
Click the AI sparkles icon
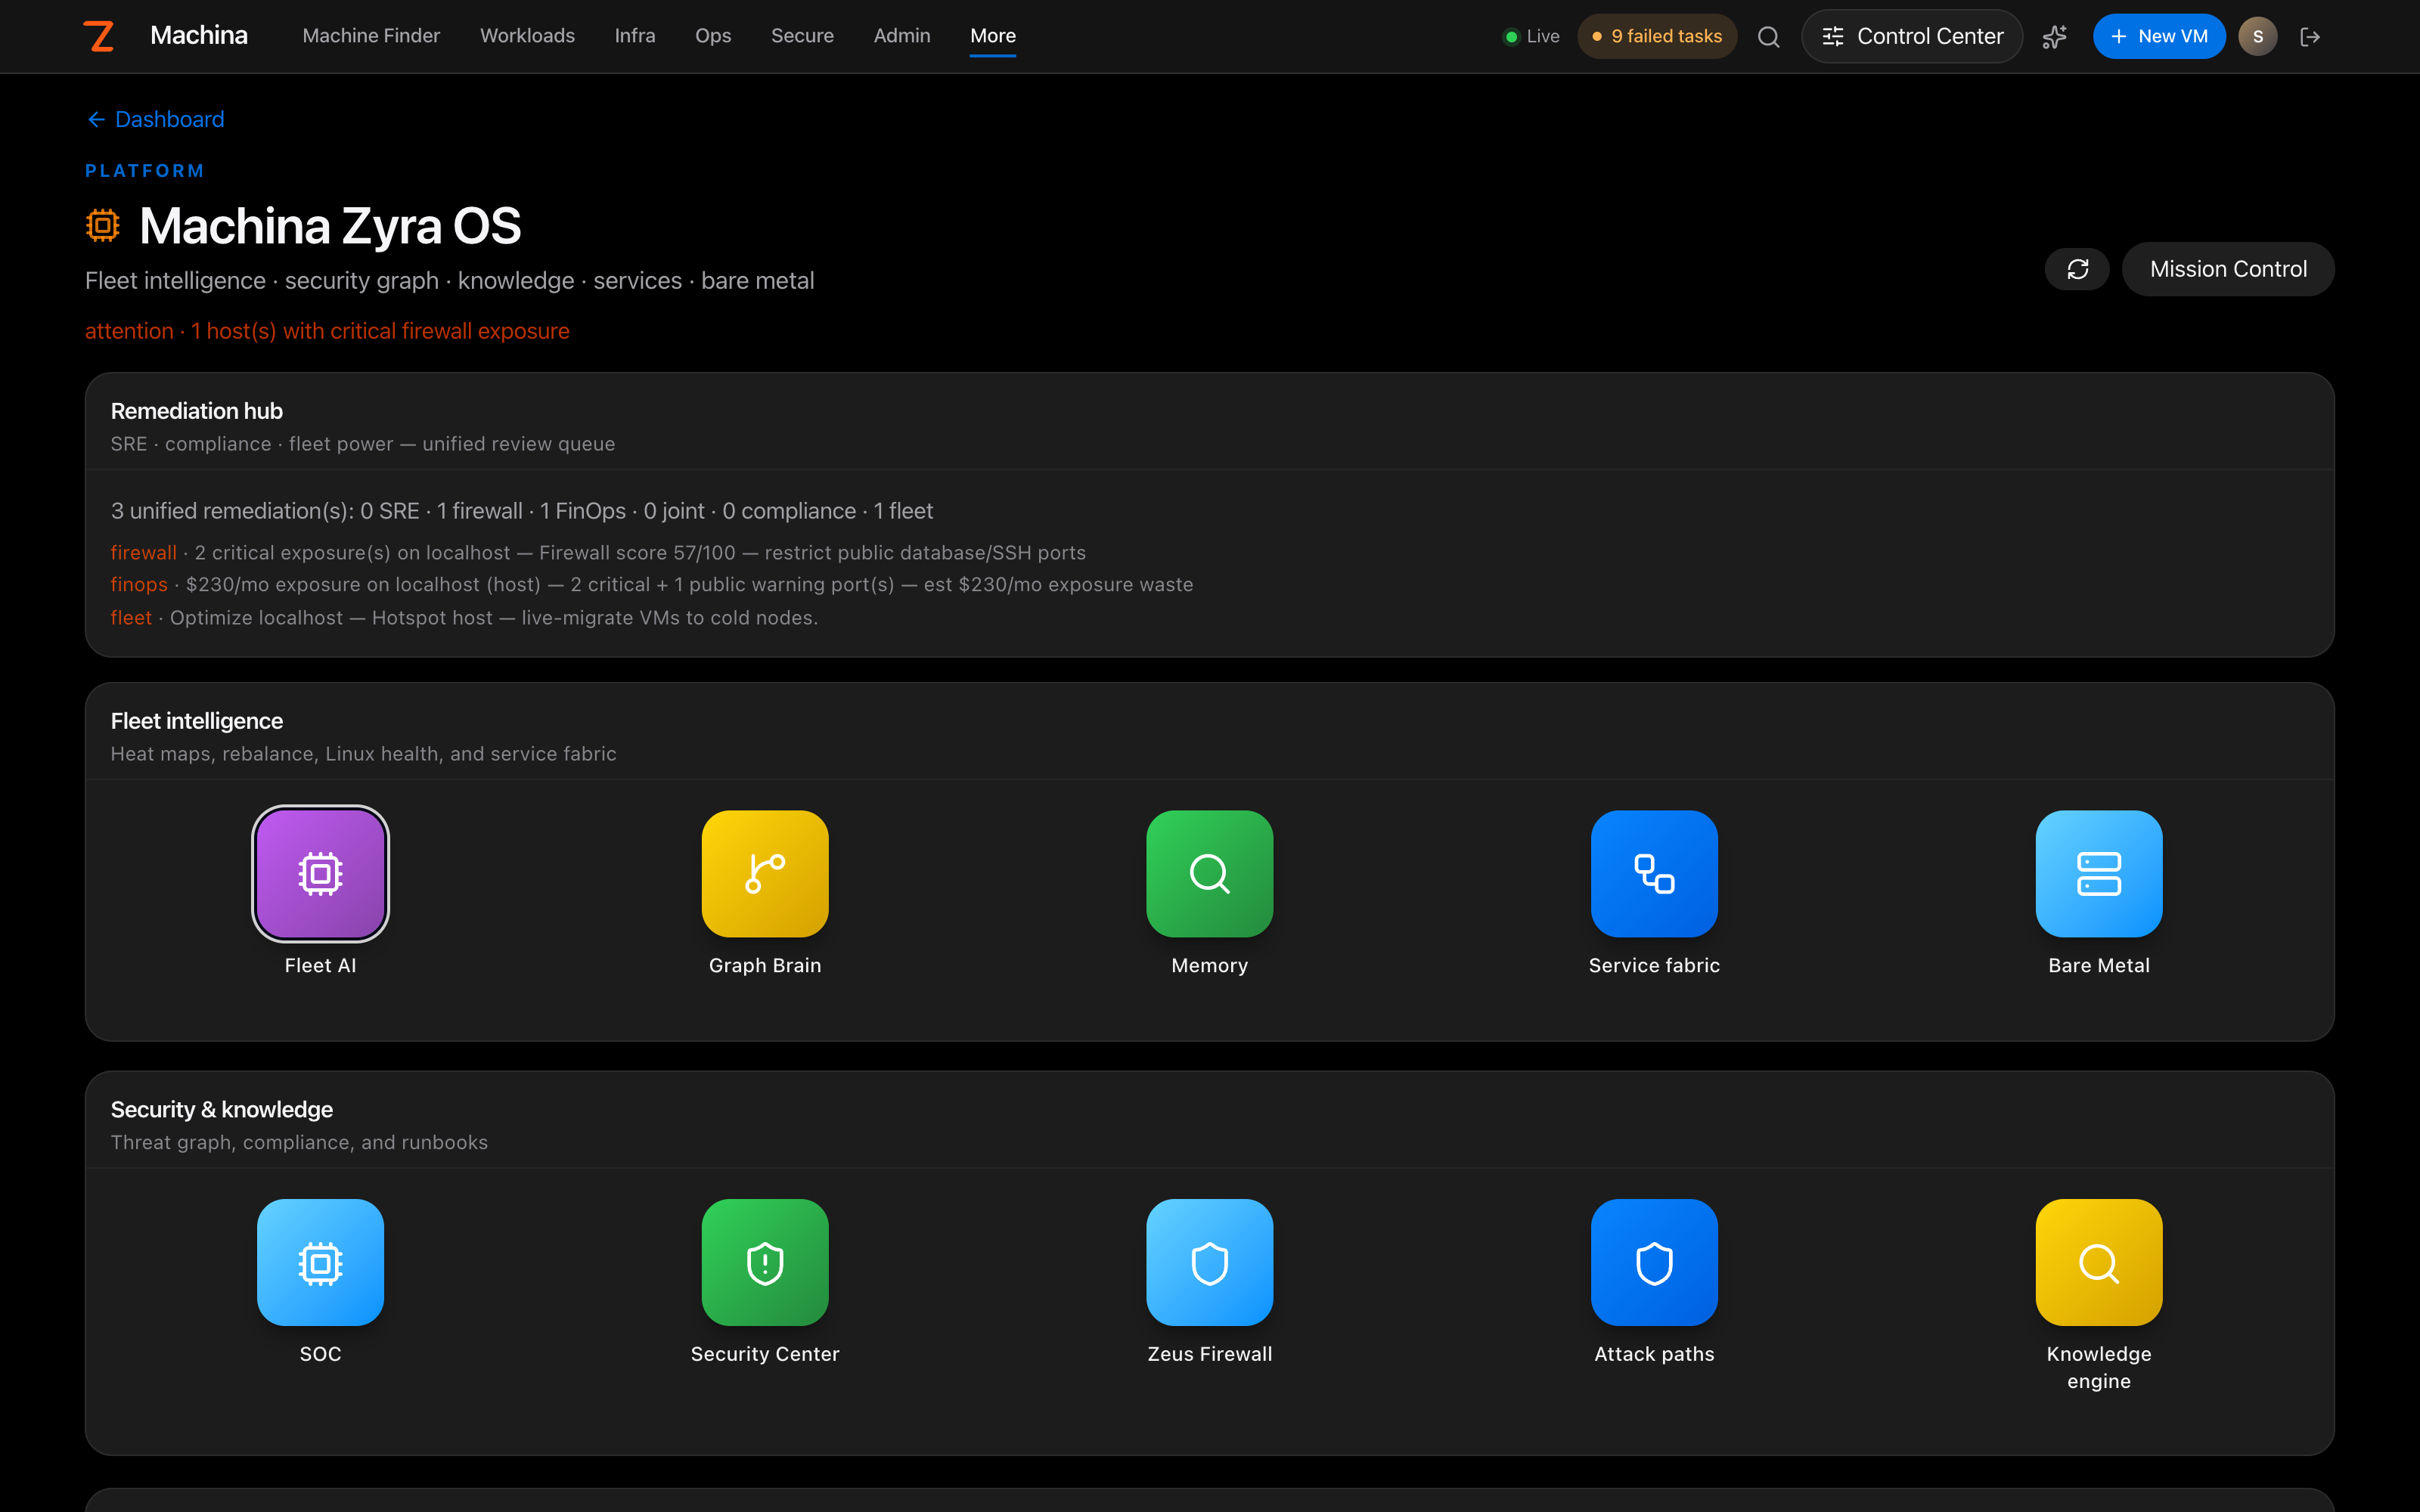tap(2054, 37)
